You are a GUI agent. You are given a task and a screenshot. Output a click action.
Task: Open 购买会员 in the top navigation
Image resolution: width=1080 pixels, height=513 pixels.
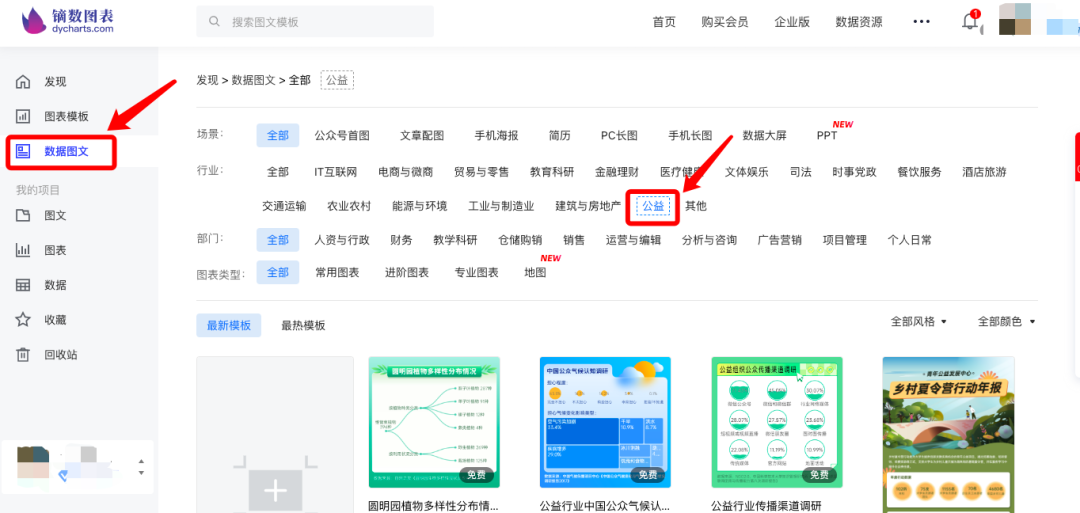point(724,22)
